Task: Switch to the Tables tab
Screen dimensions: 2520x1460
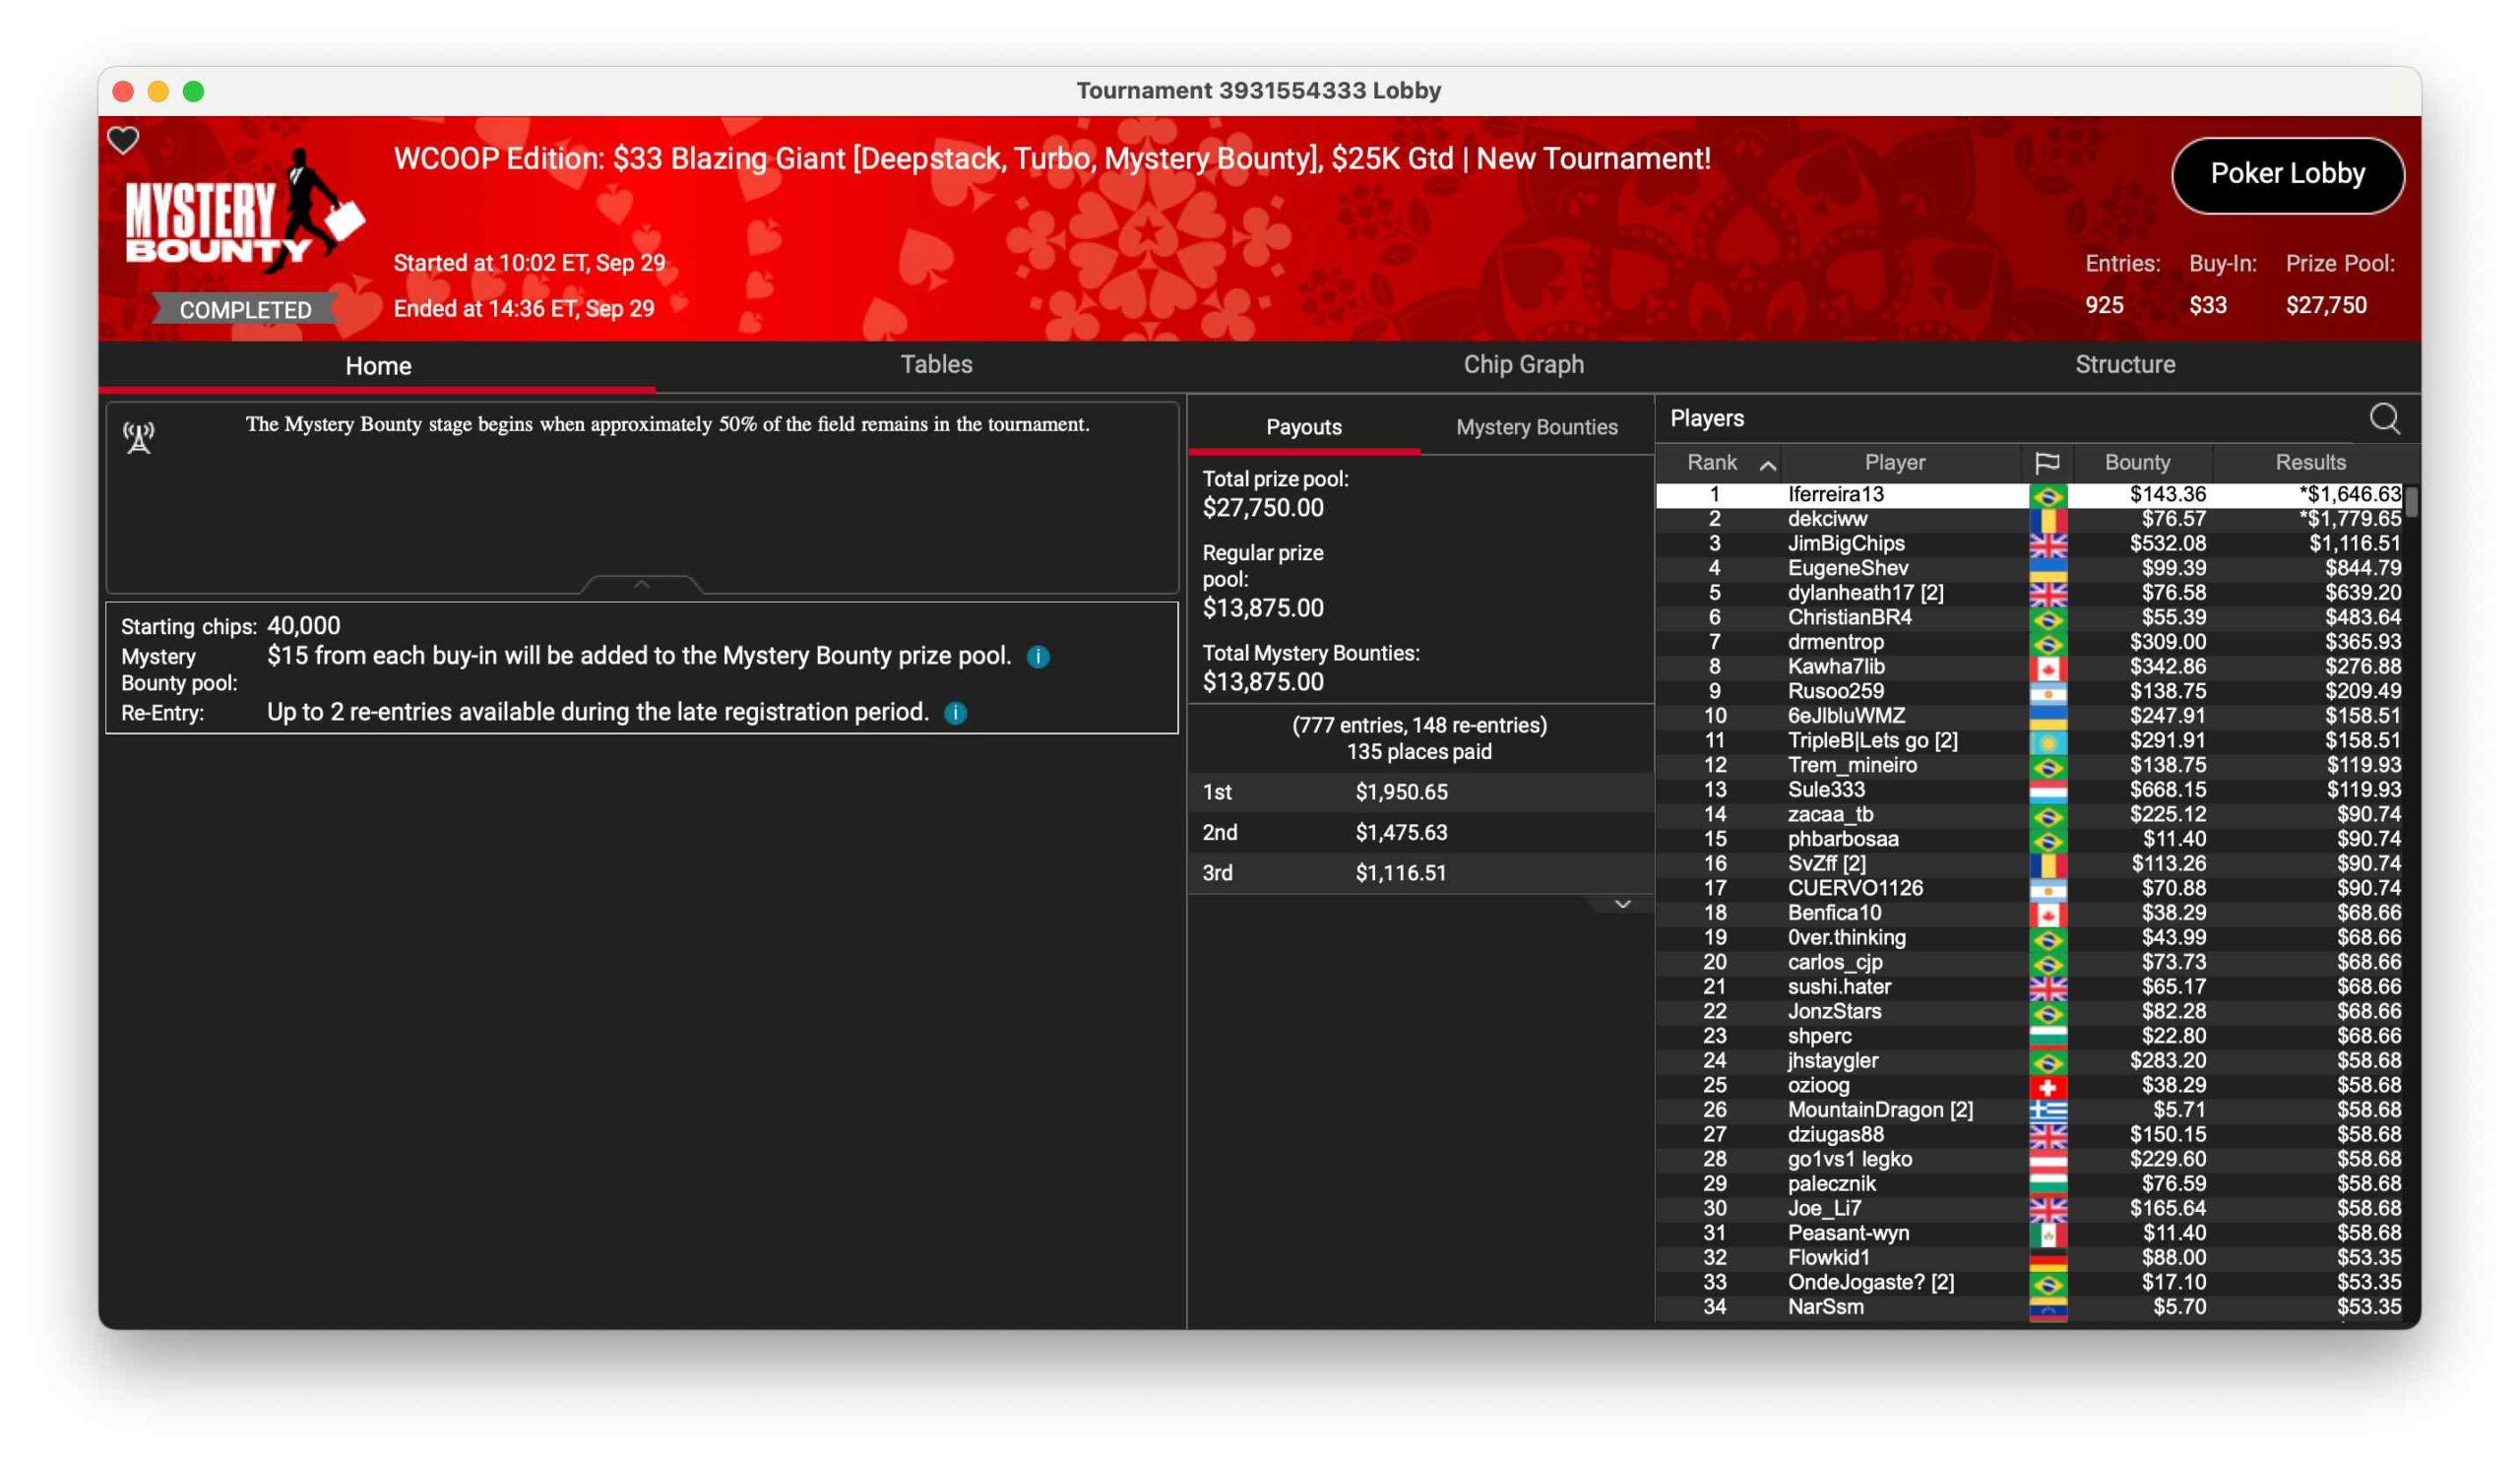Action: click(x=936, y=365)
